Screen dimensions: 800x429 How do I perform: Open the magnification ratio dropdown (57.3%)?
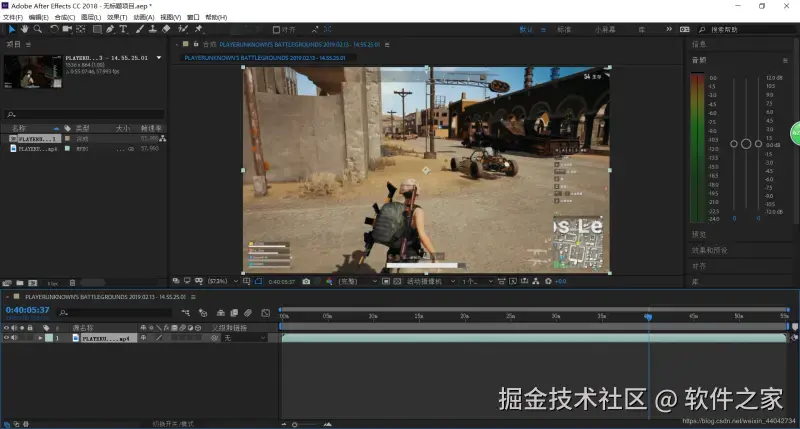pos(222,281)
